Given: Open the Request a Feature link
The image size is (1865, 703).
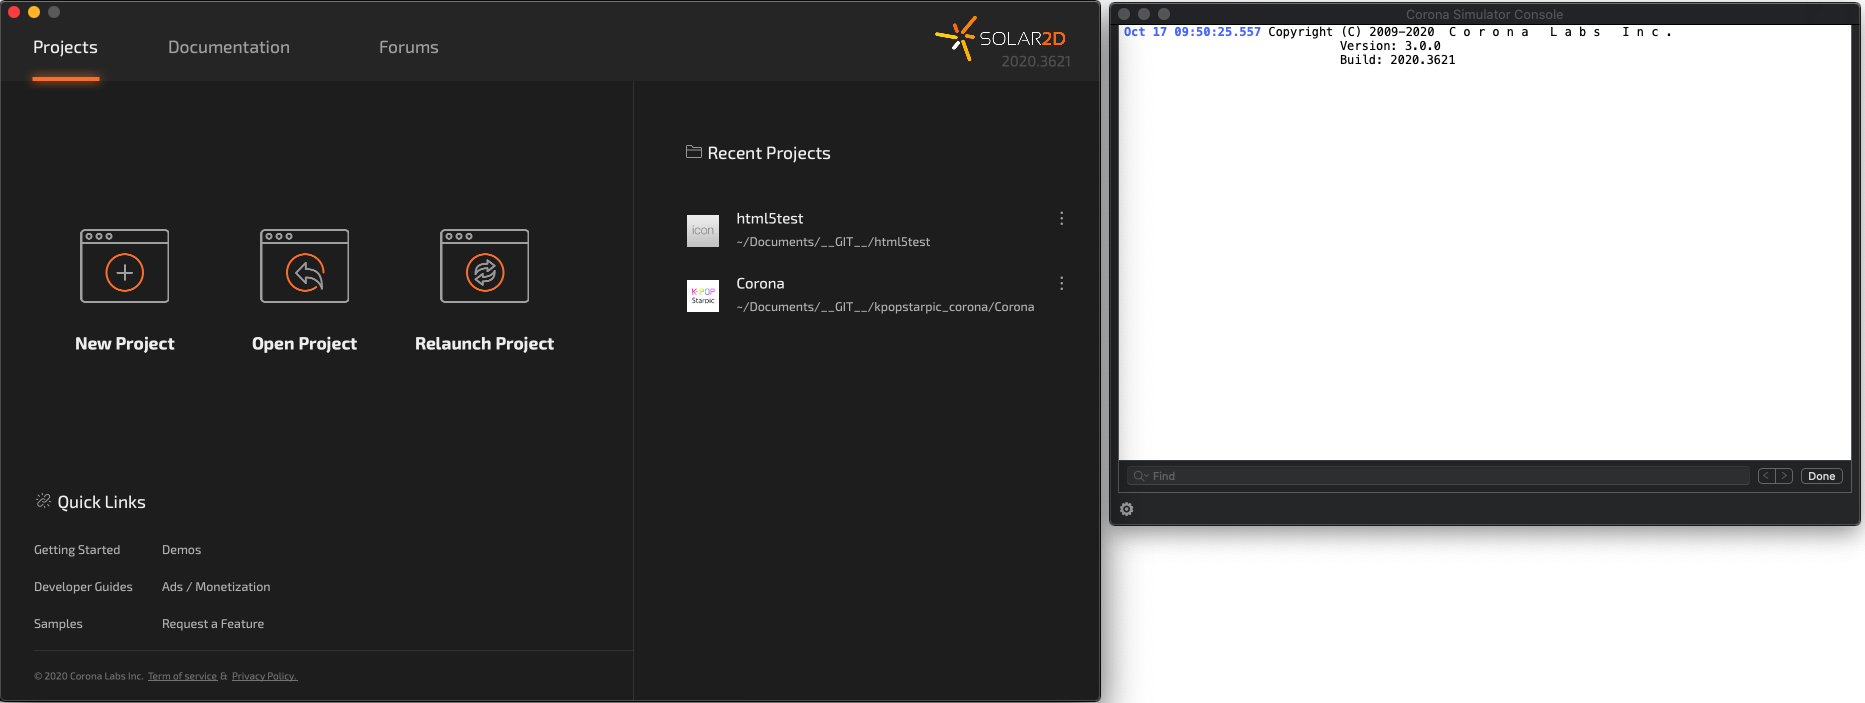Looking at the screenshot, I should (213, 624).
